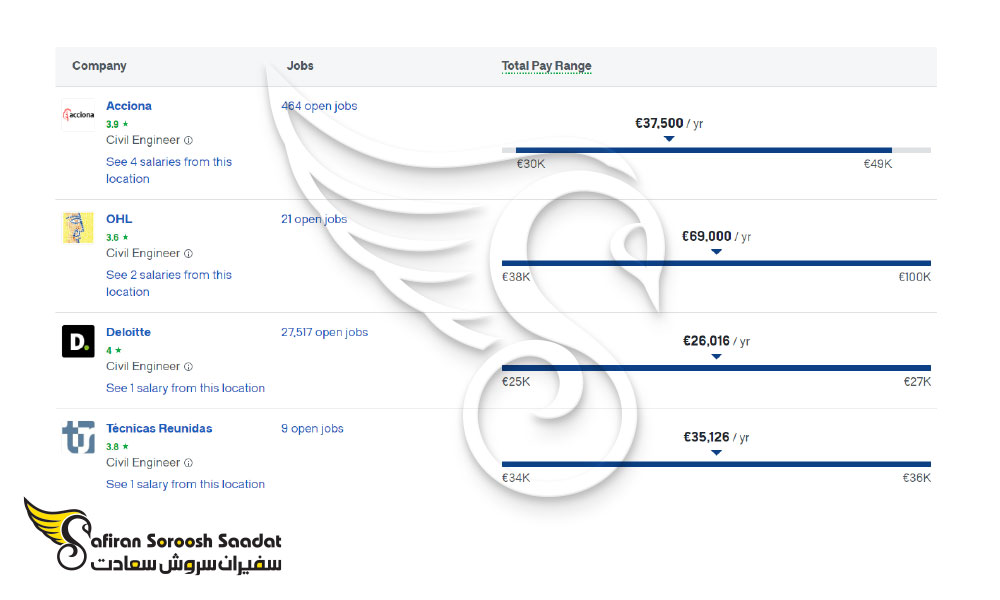
Task: Click info icon beside OHL Civil Engineer
Action: pos(188,253)
